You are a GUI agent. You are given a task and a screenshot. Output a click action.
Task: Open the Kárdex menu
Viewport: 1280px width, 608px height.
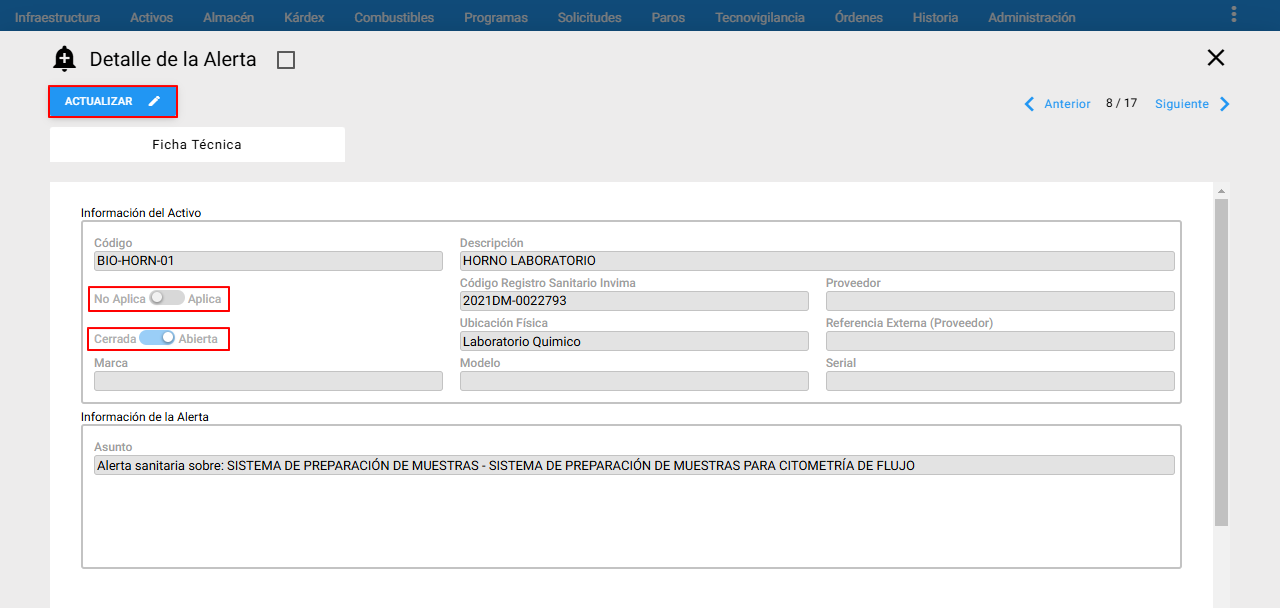304,17
